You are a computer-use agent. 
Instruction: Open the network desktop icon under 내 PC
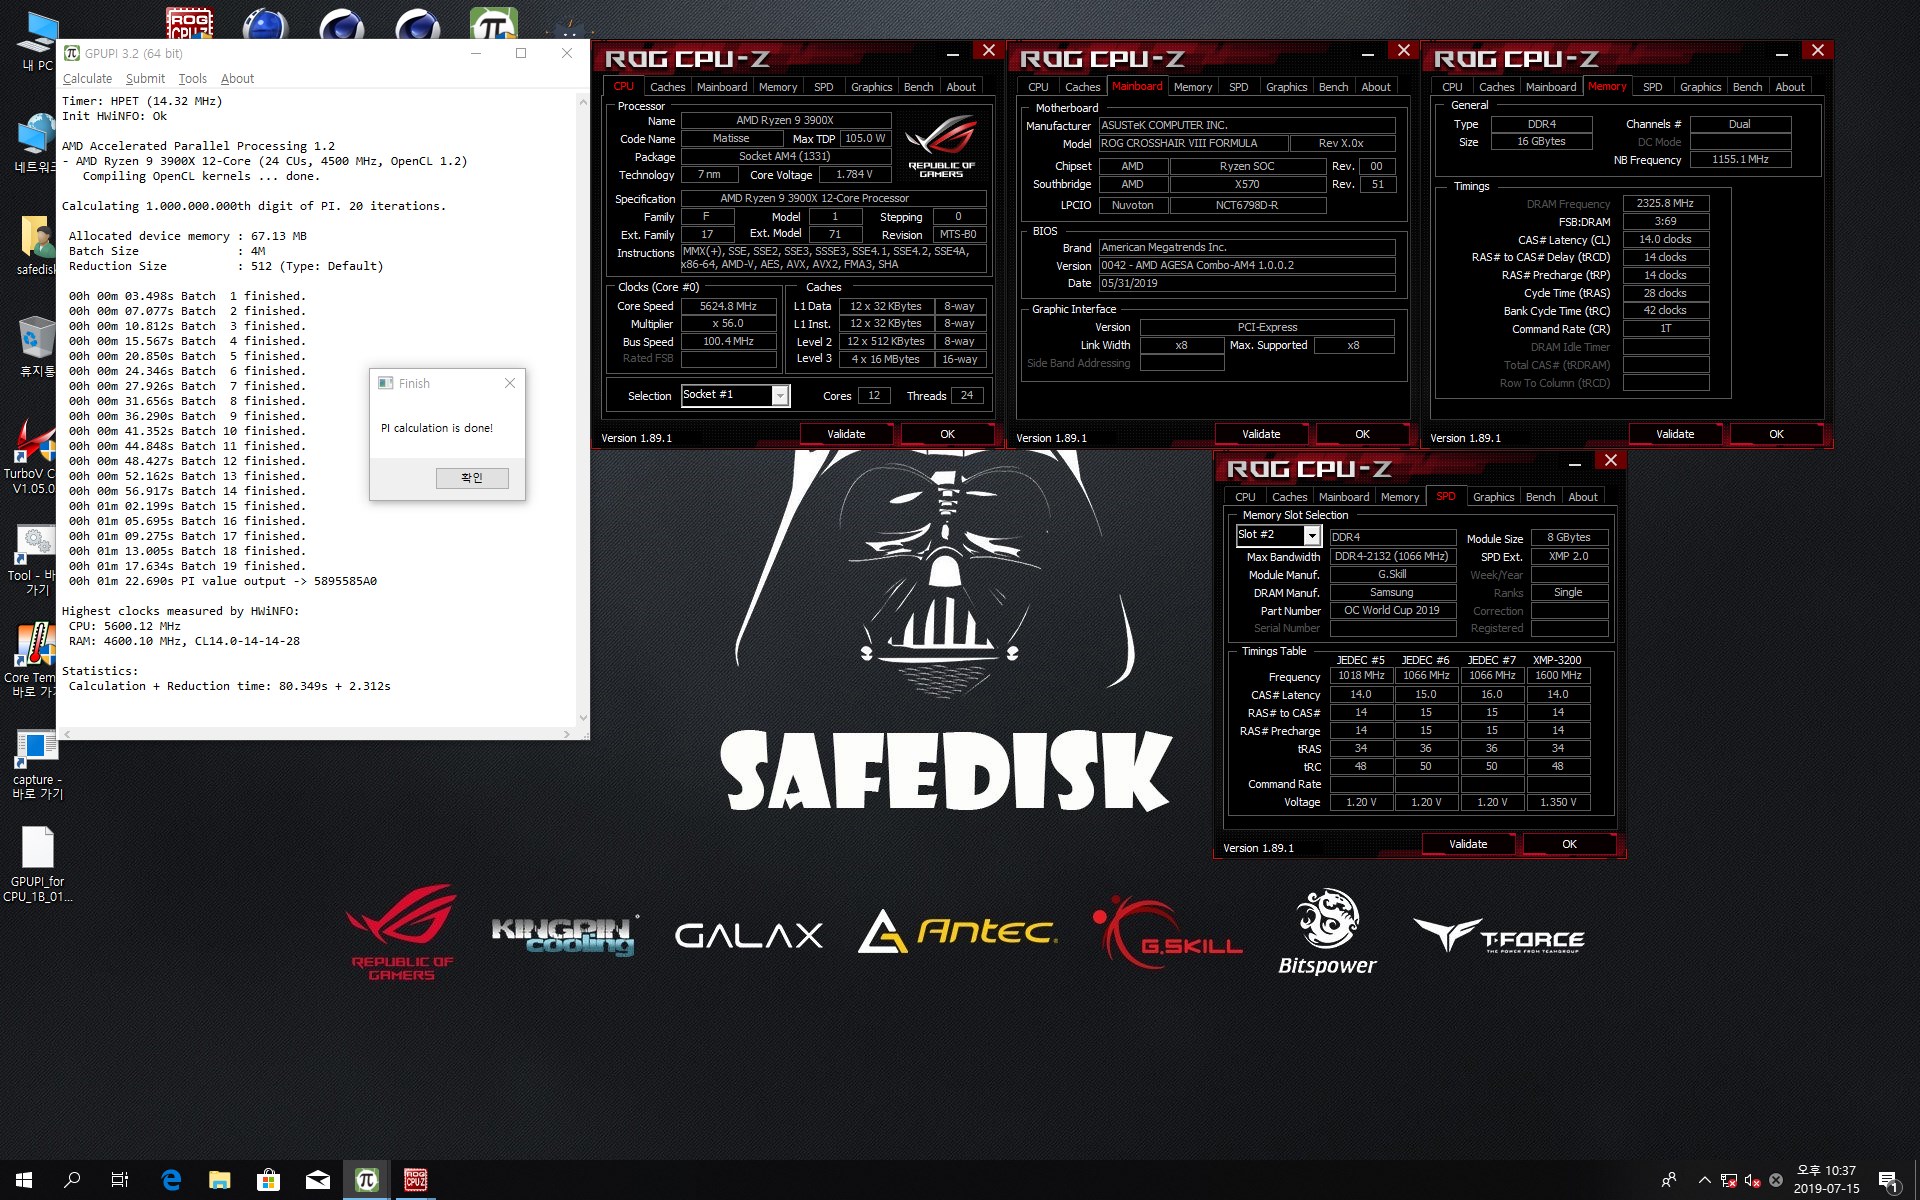point(36,142)
